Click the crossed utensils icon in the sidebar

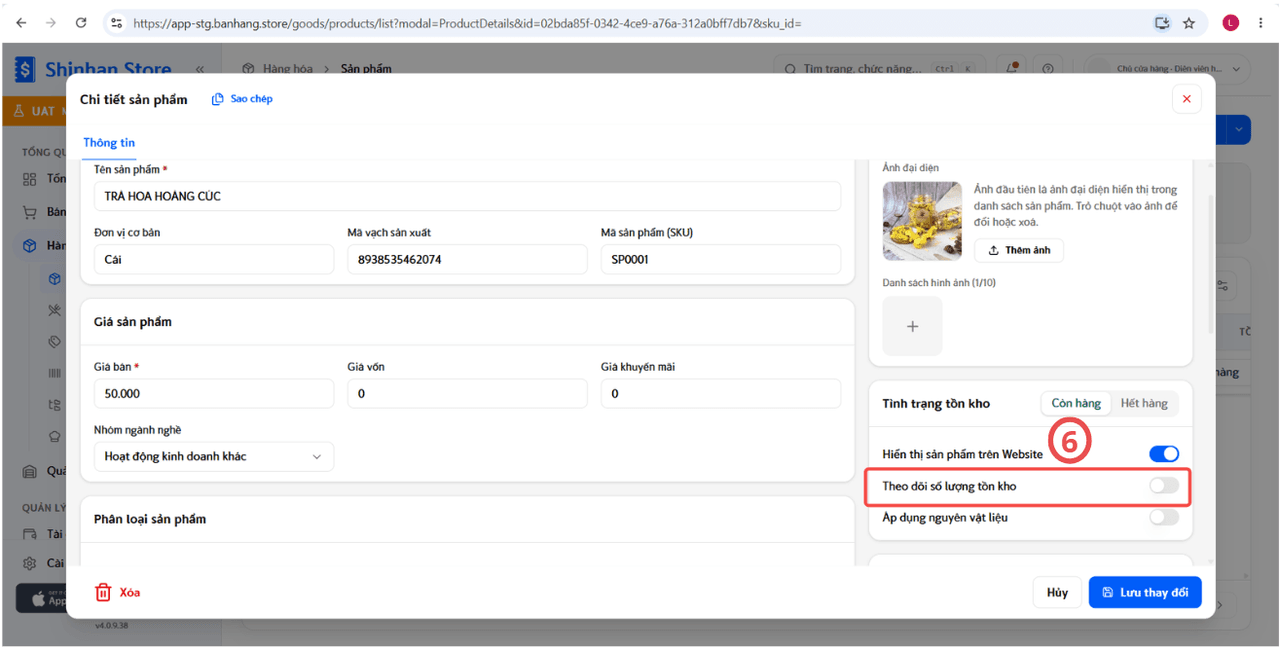pos(55,311)
